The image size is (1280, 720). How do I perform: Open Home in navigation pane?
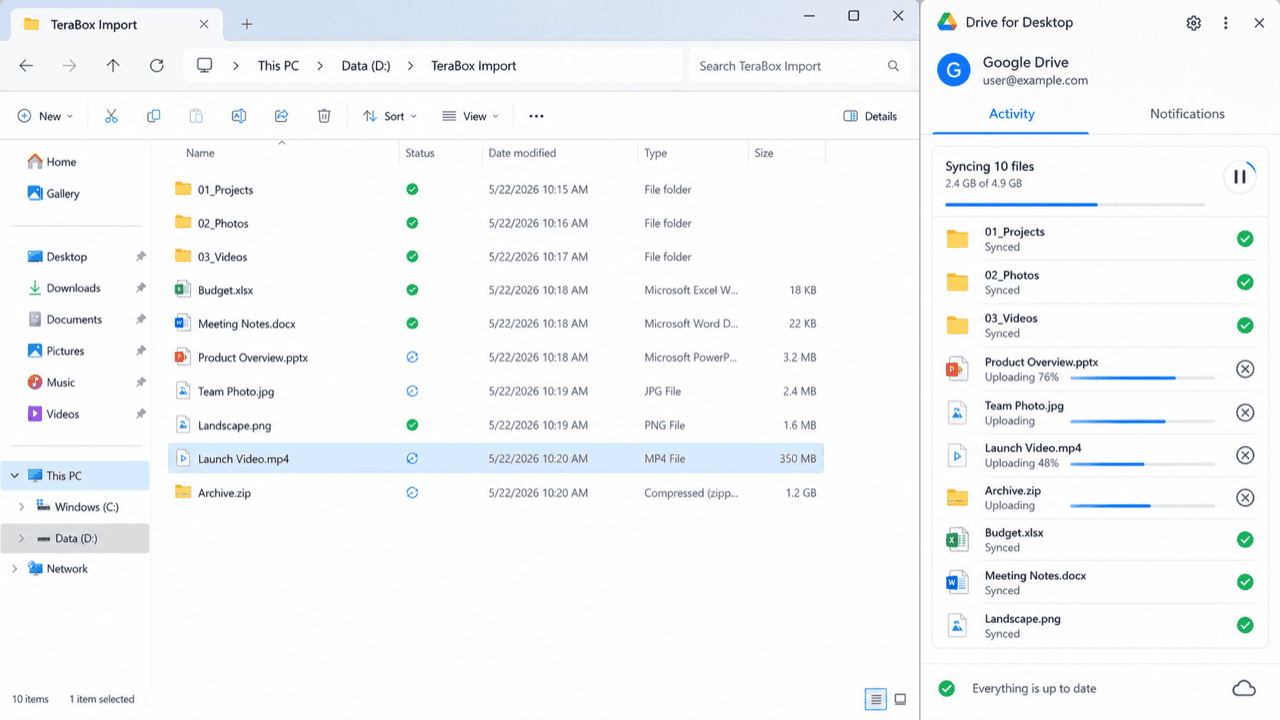(61, 162)
